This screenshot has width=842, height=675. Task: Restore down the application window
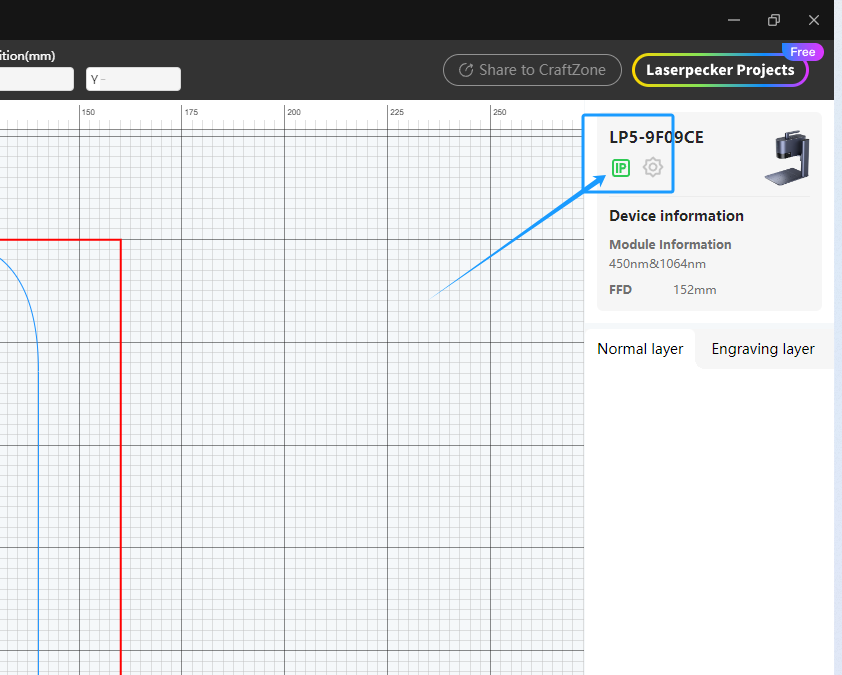pos(774,20)
